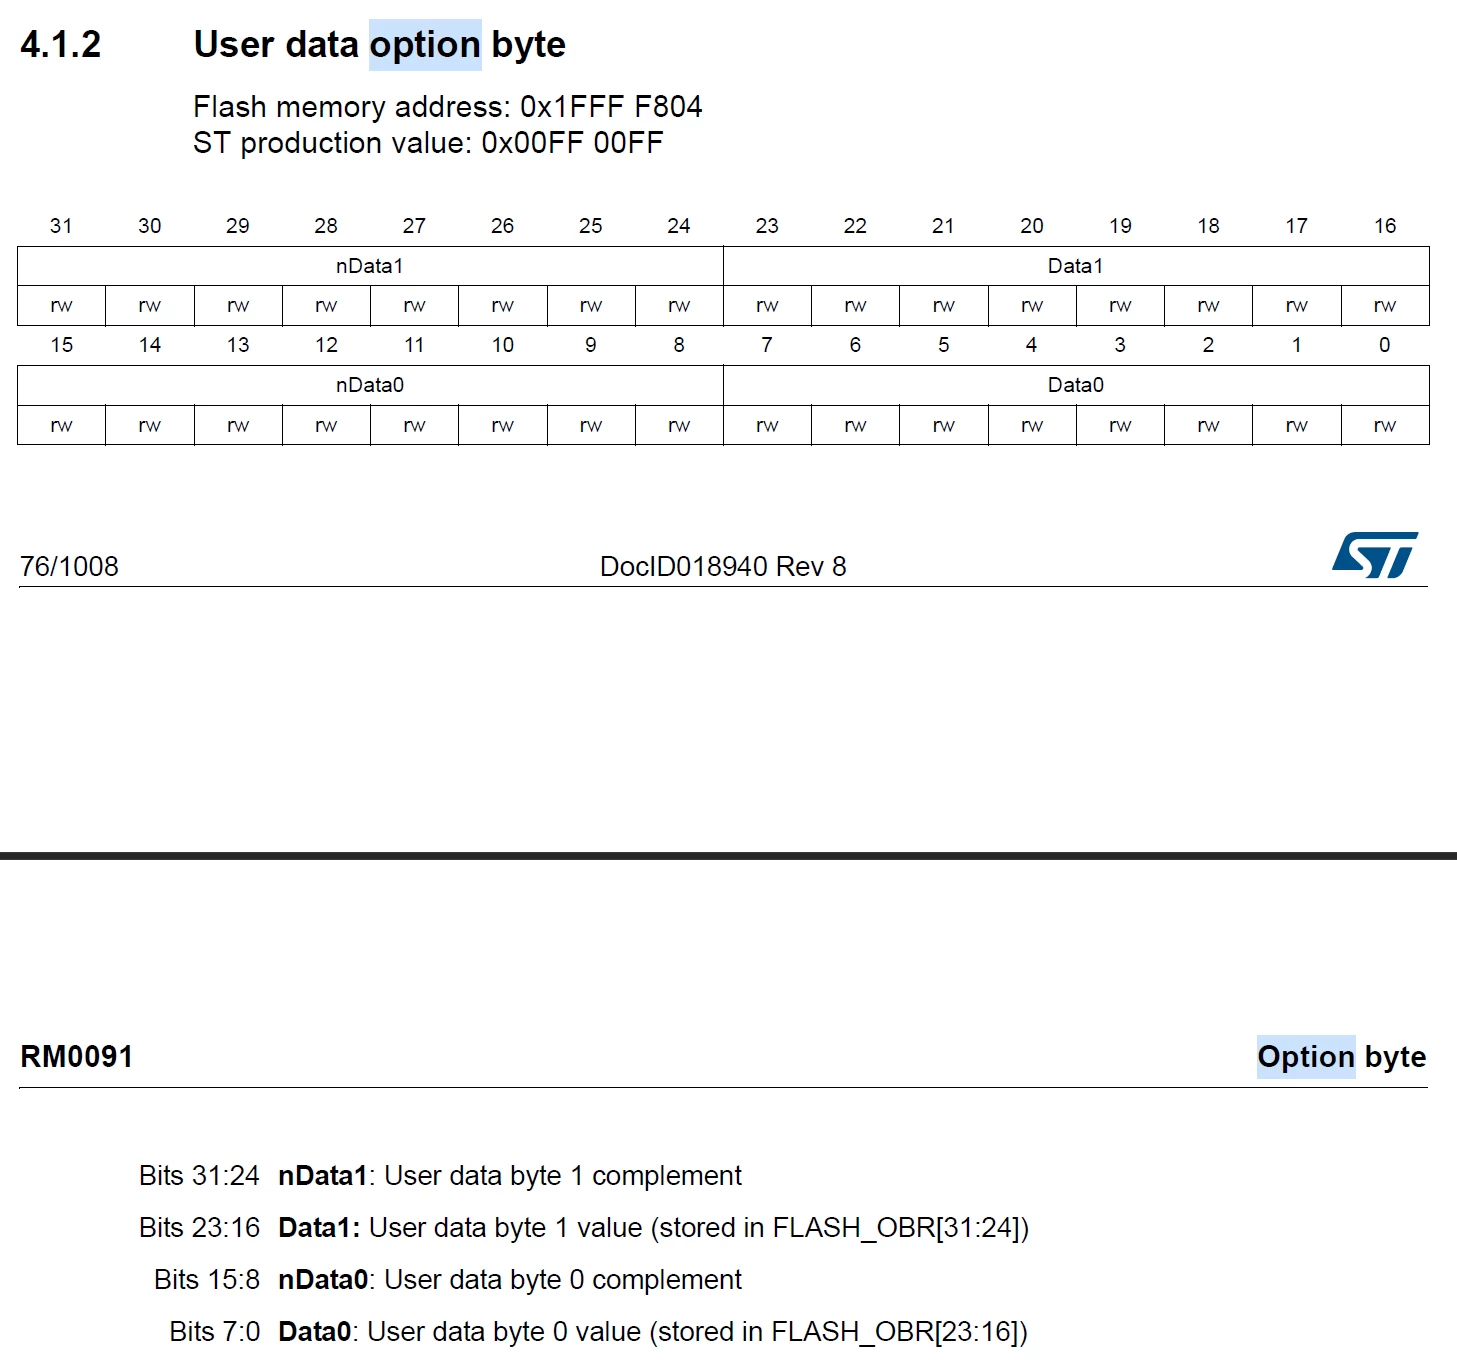This screenshot has height=1371, width=1457.
Task: Click section number 4.1.2
Action: pos(61,45)
